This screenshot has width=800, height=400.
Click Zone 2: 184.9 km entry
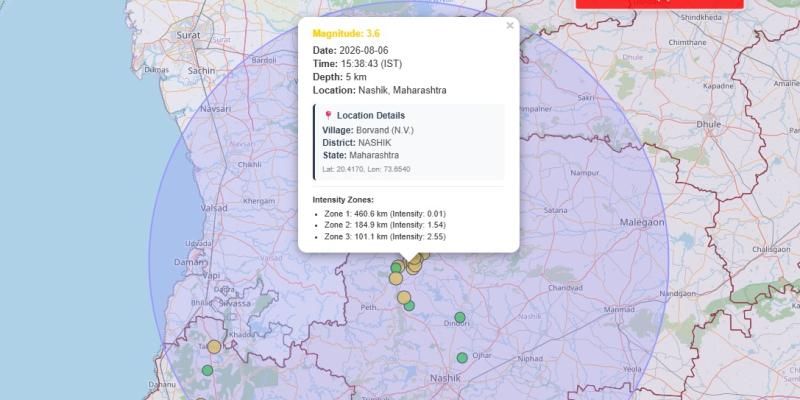[x=385, y=225]
